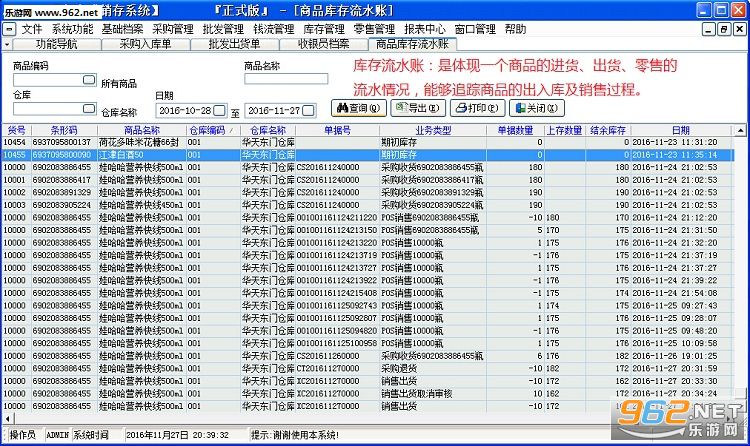Sort by 商品名称 column header

(142, 130)
